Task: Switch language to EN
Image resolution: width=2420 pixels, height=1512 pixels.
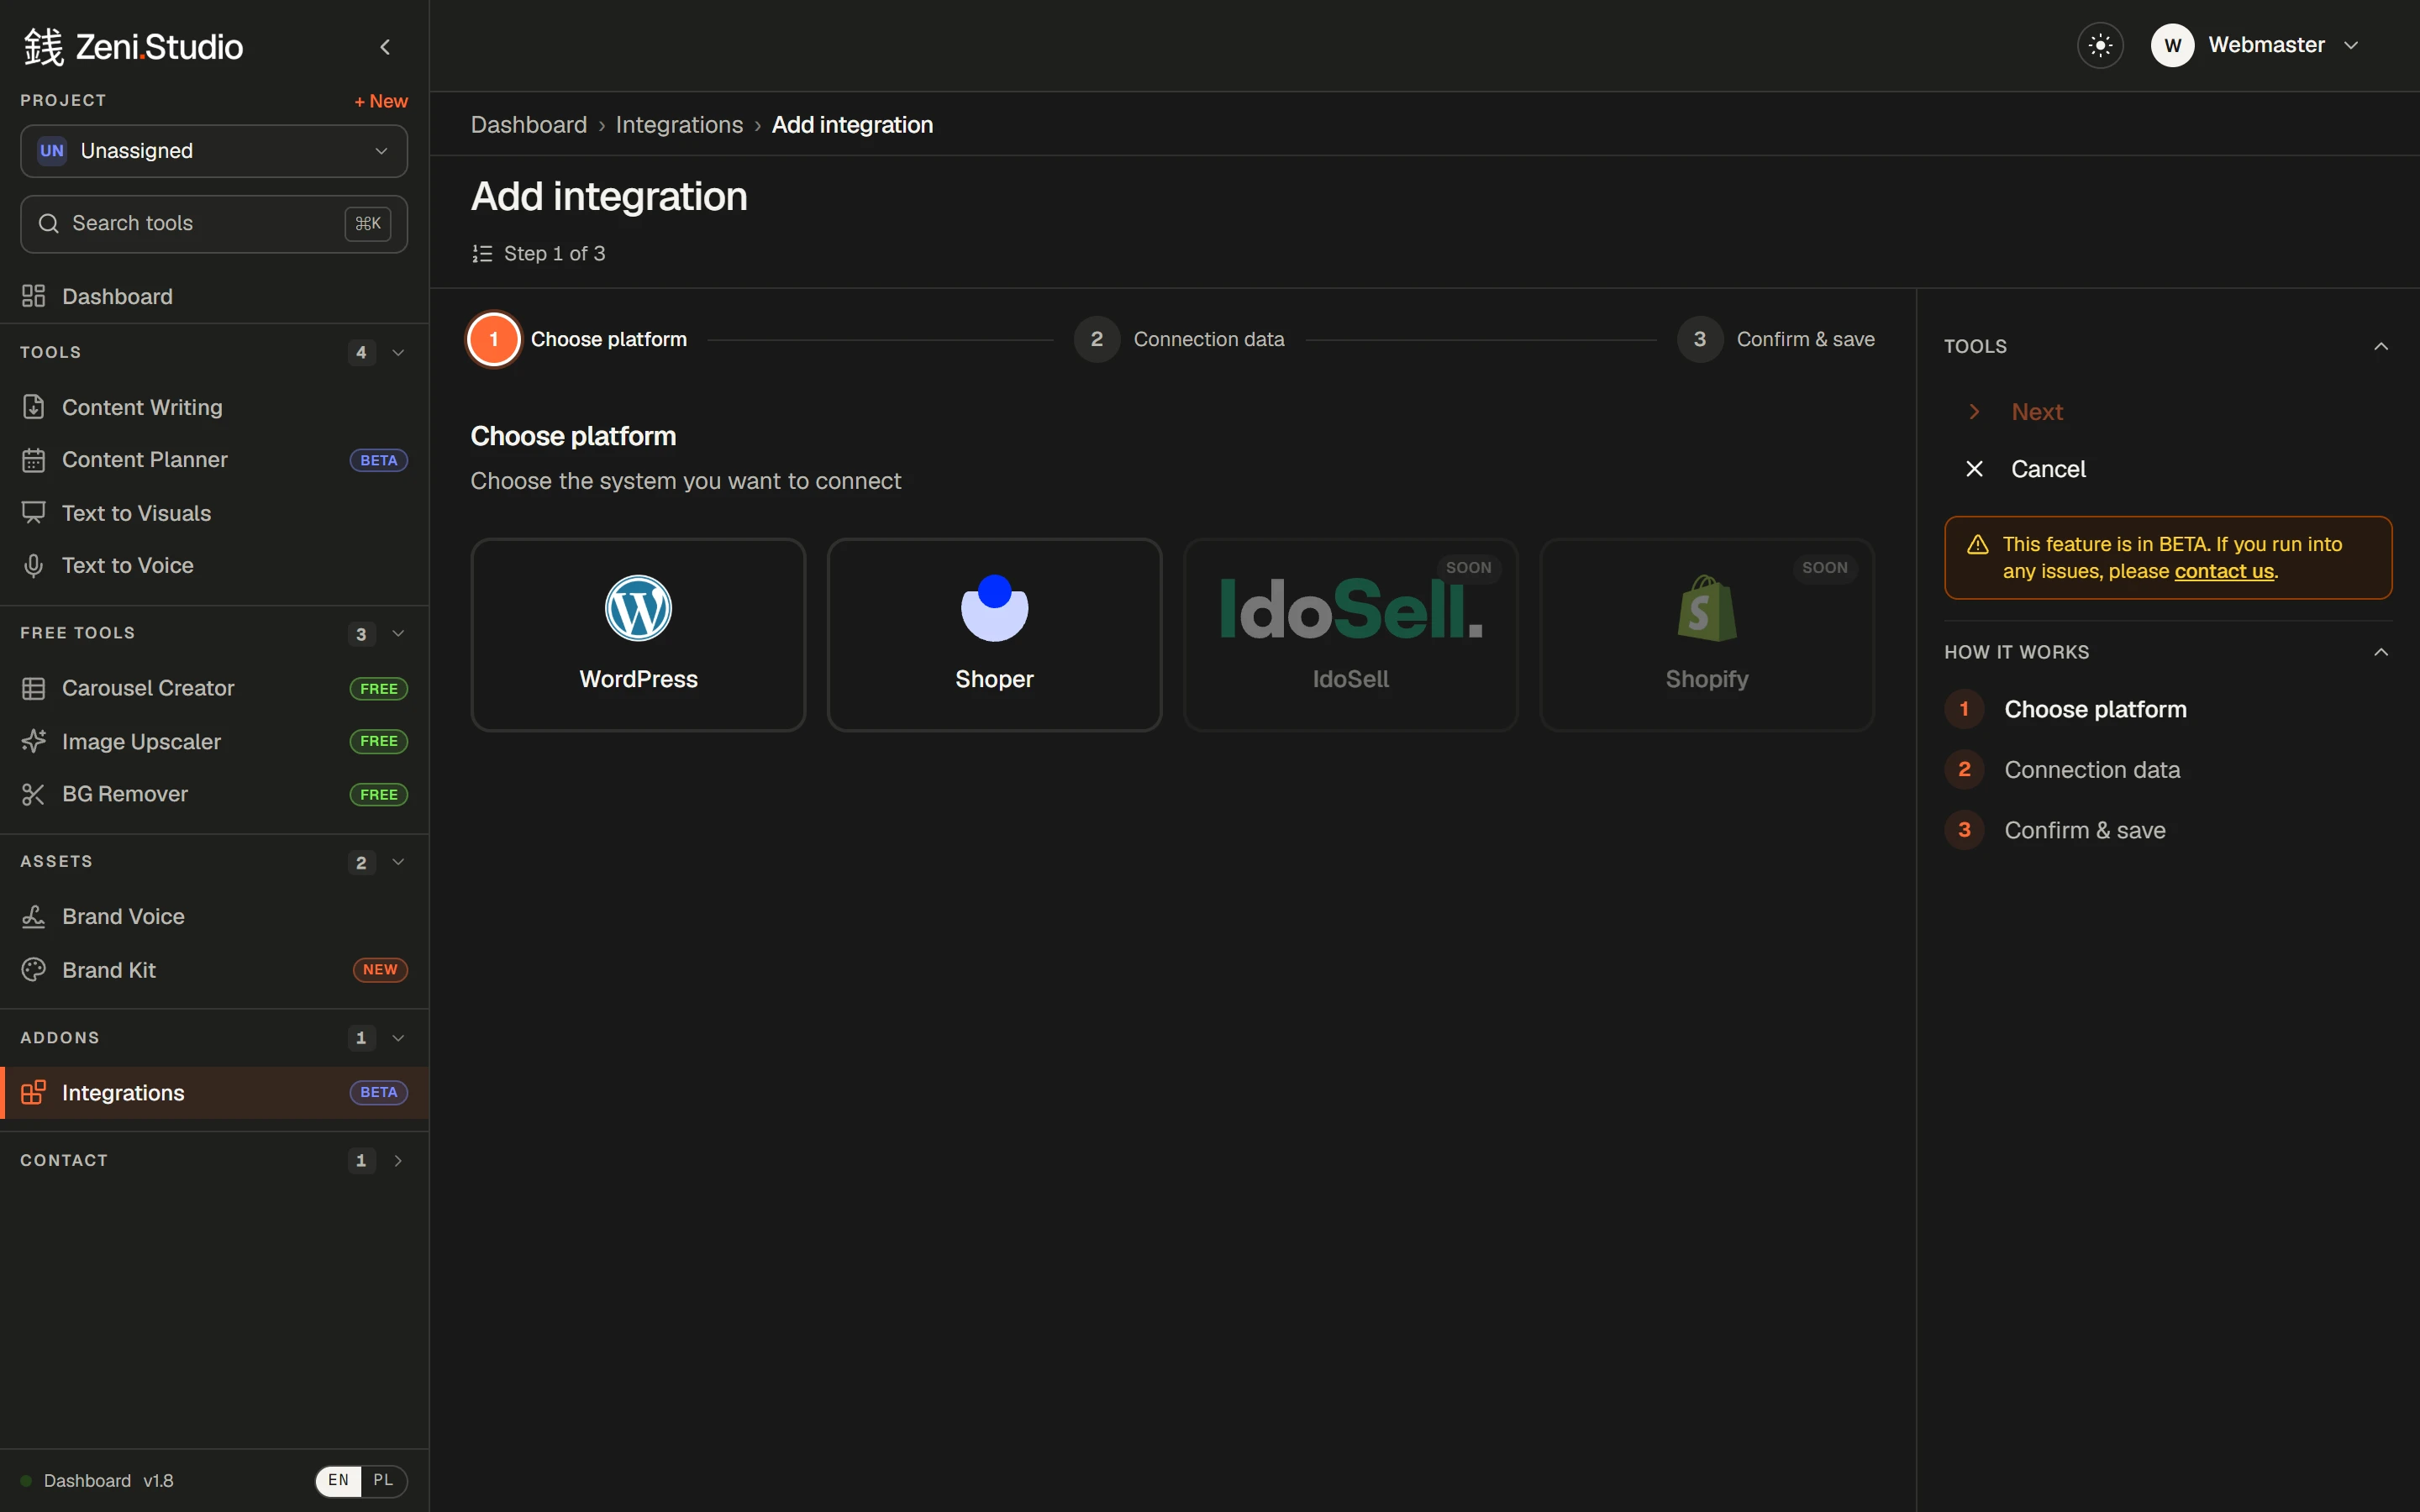Action: click(338, 1480)
